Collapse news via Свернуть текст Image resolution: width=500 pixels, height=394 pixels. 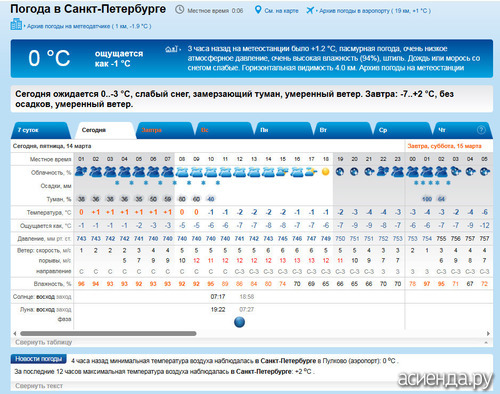[39, 386]
